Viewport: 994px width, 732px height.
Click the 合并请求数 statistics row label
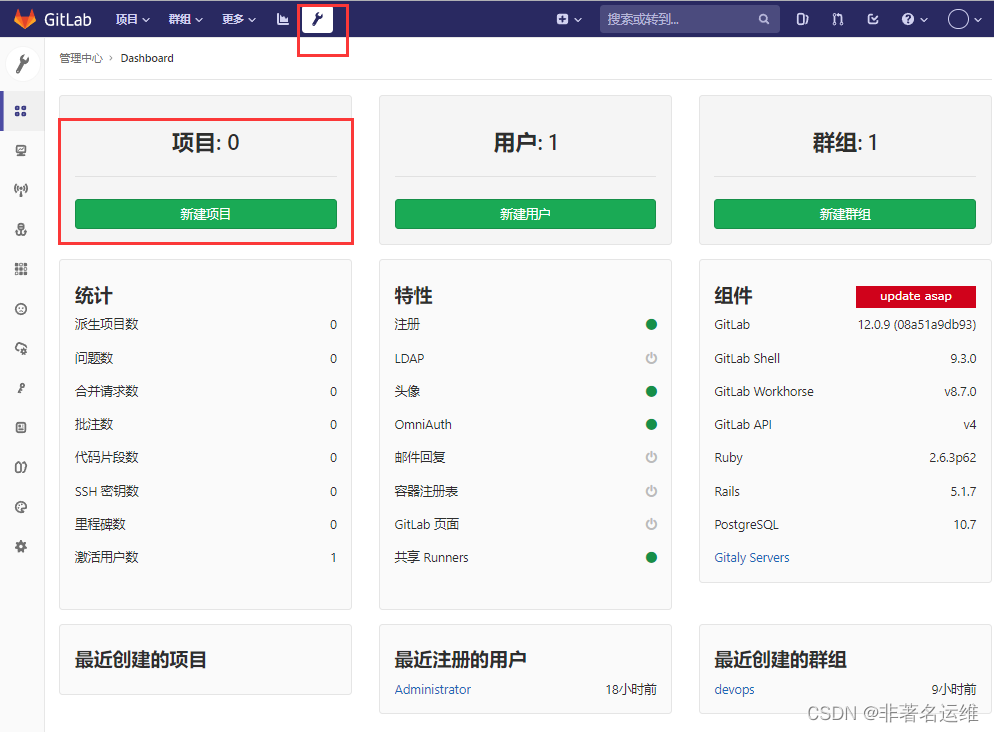(x=106, y=391)
